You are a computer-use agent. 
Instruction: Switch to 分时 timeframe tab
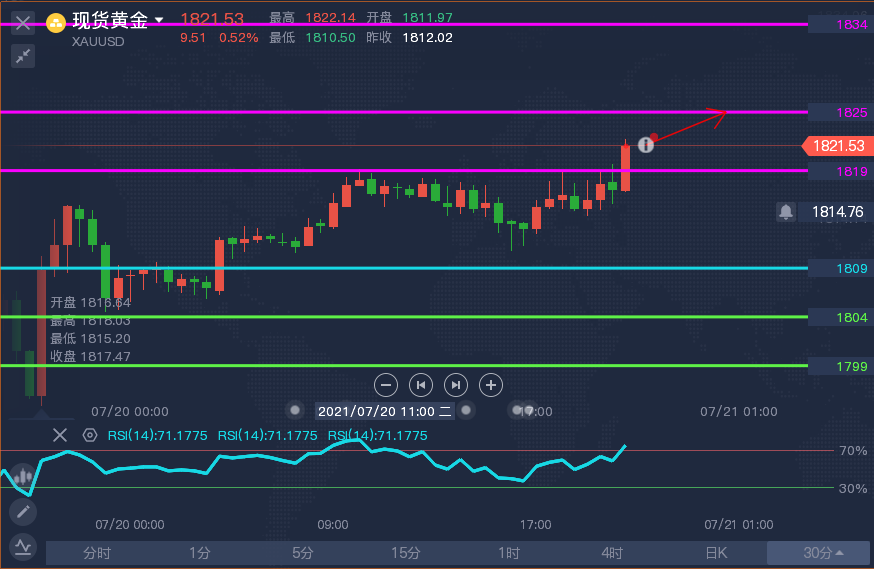(97, 553)
